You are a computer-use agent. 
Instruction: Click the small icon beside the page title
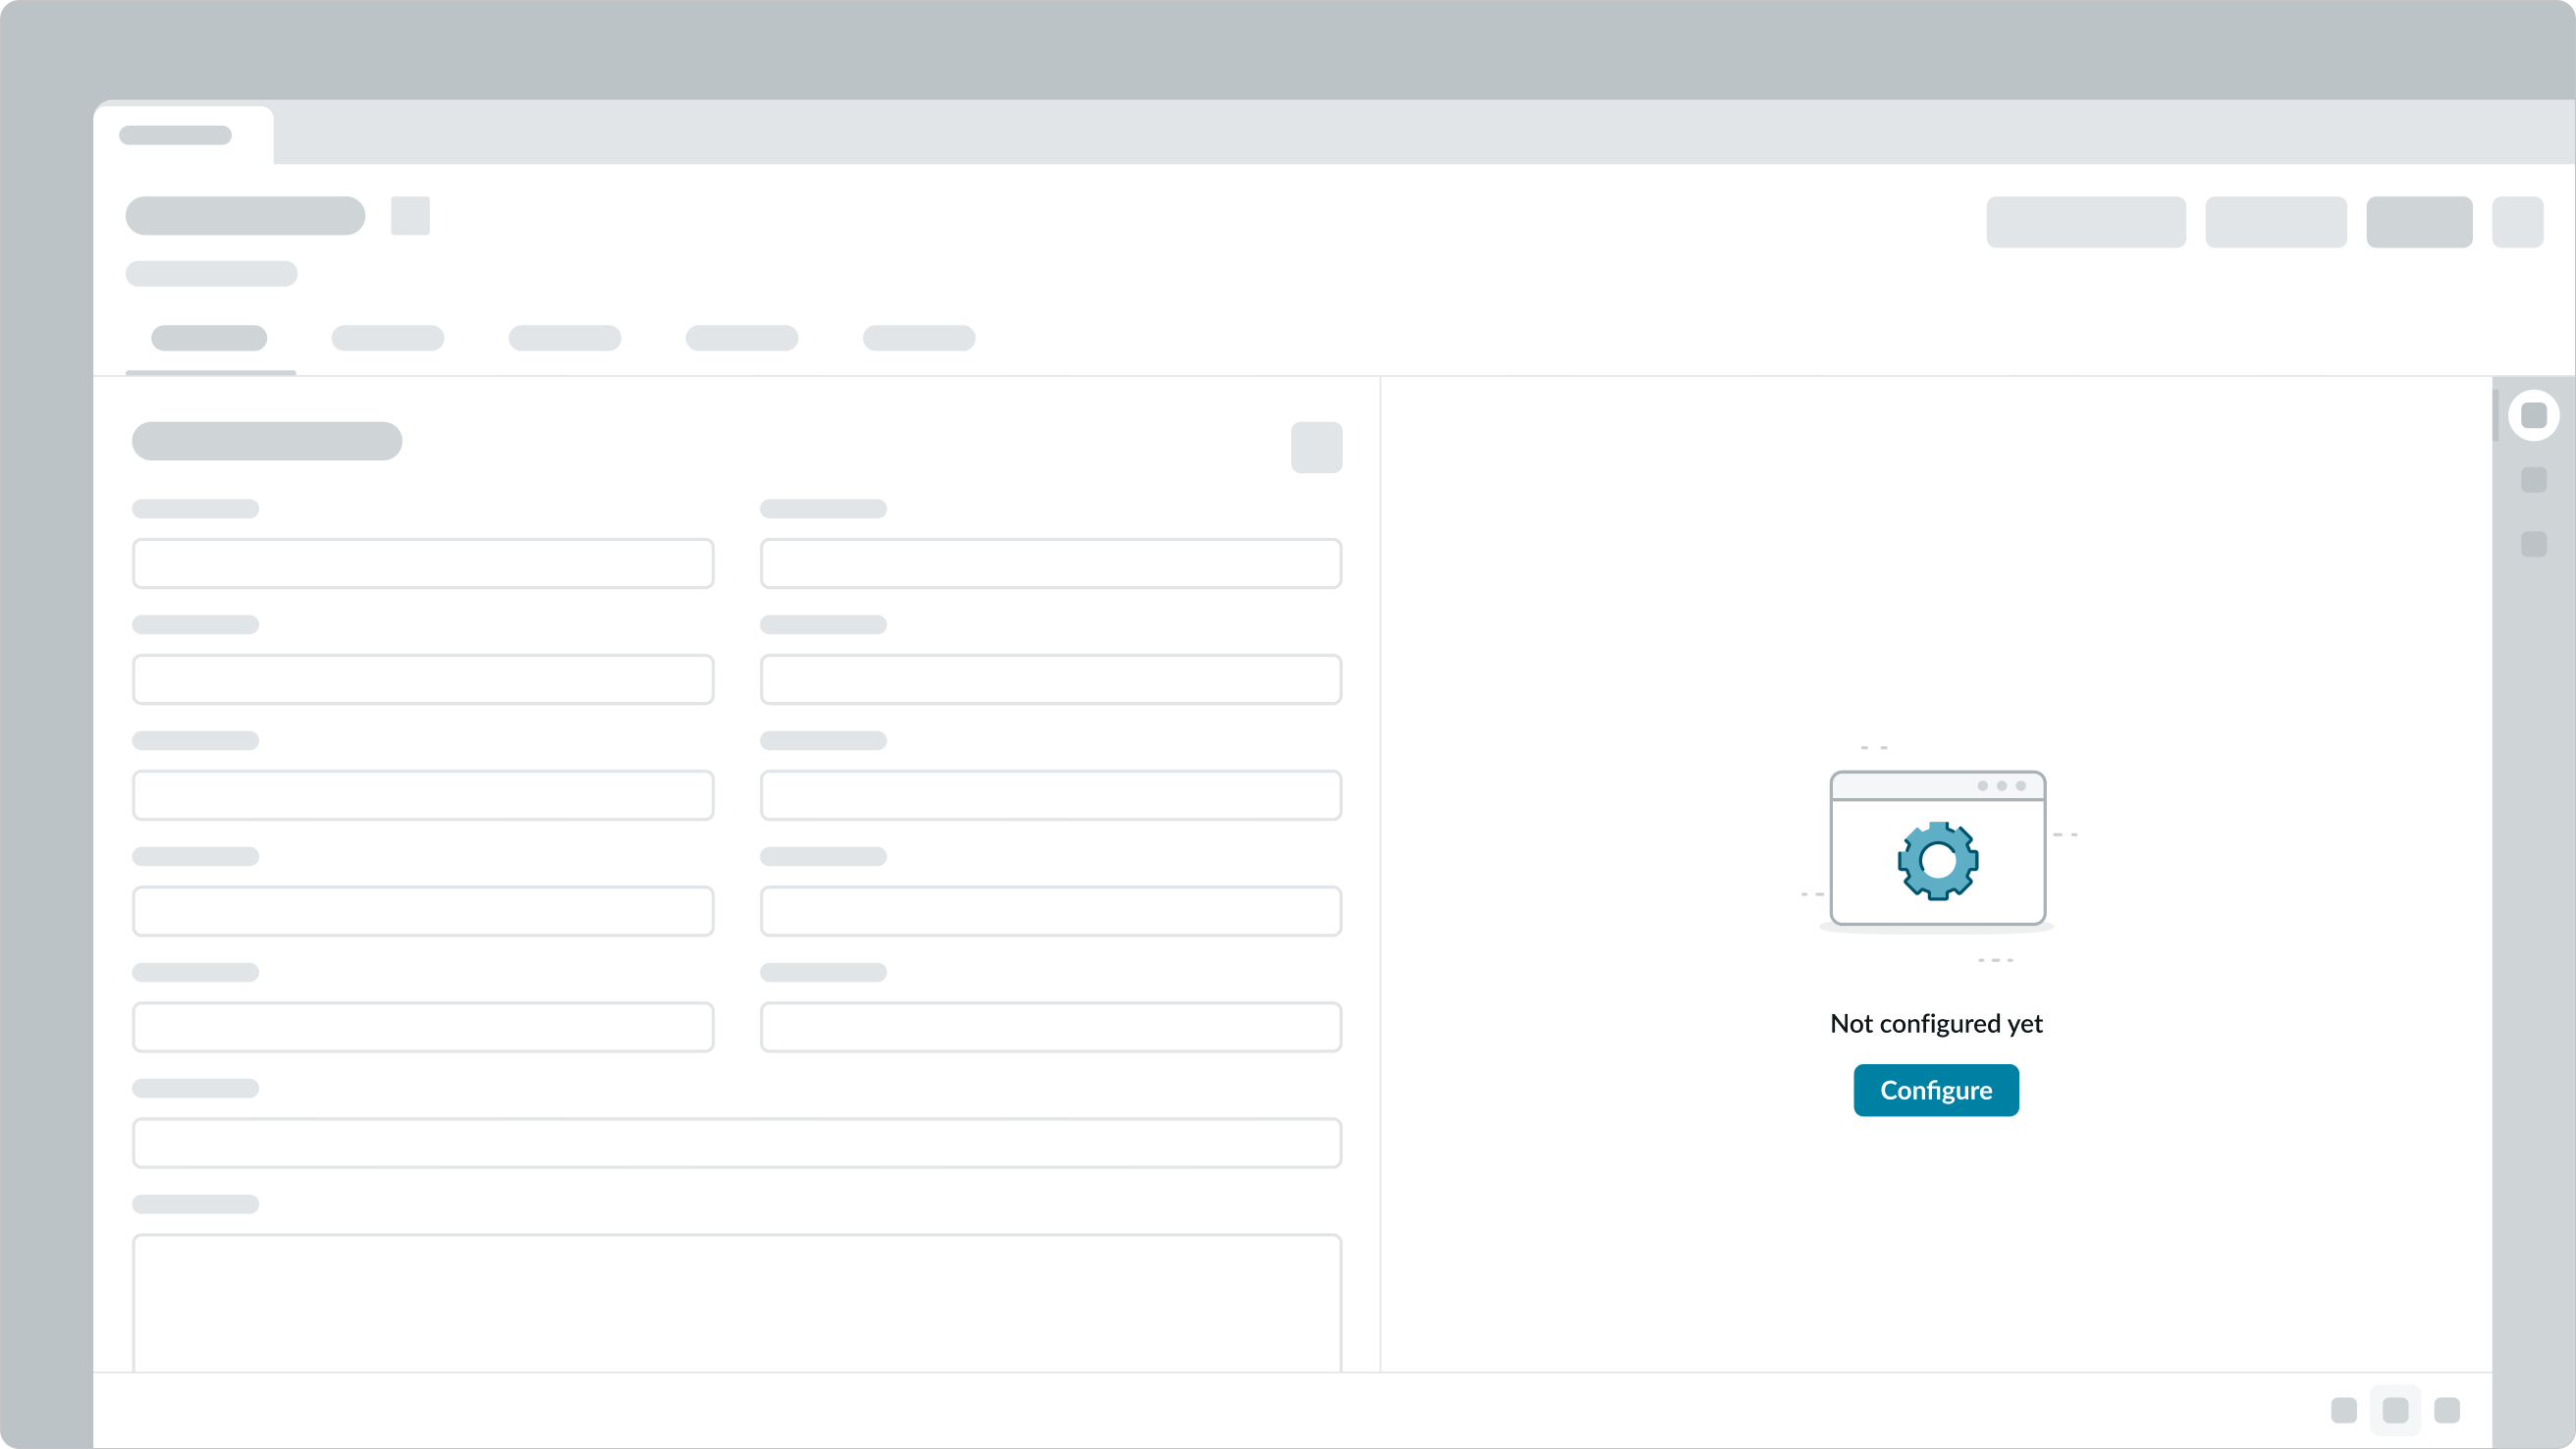point(410,215)
